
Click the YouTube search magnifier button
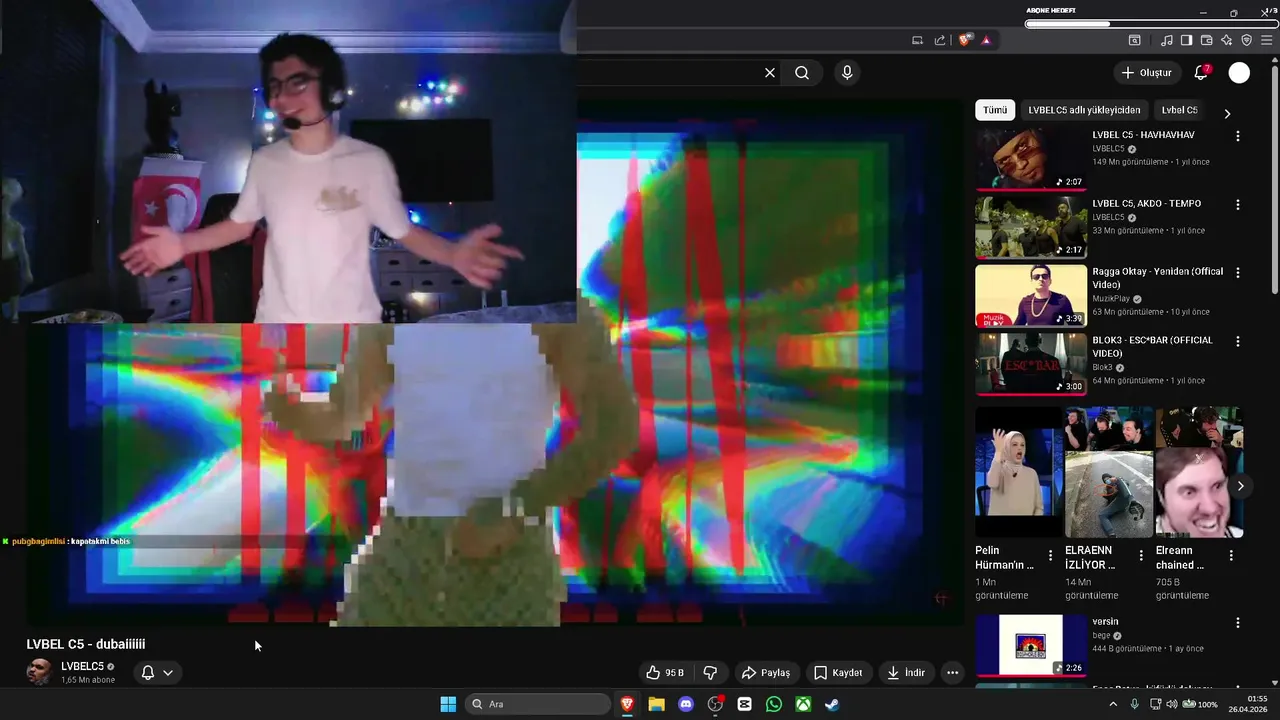[x=802, y=73]
